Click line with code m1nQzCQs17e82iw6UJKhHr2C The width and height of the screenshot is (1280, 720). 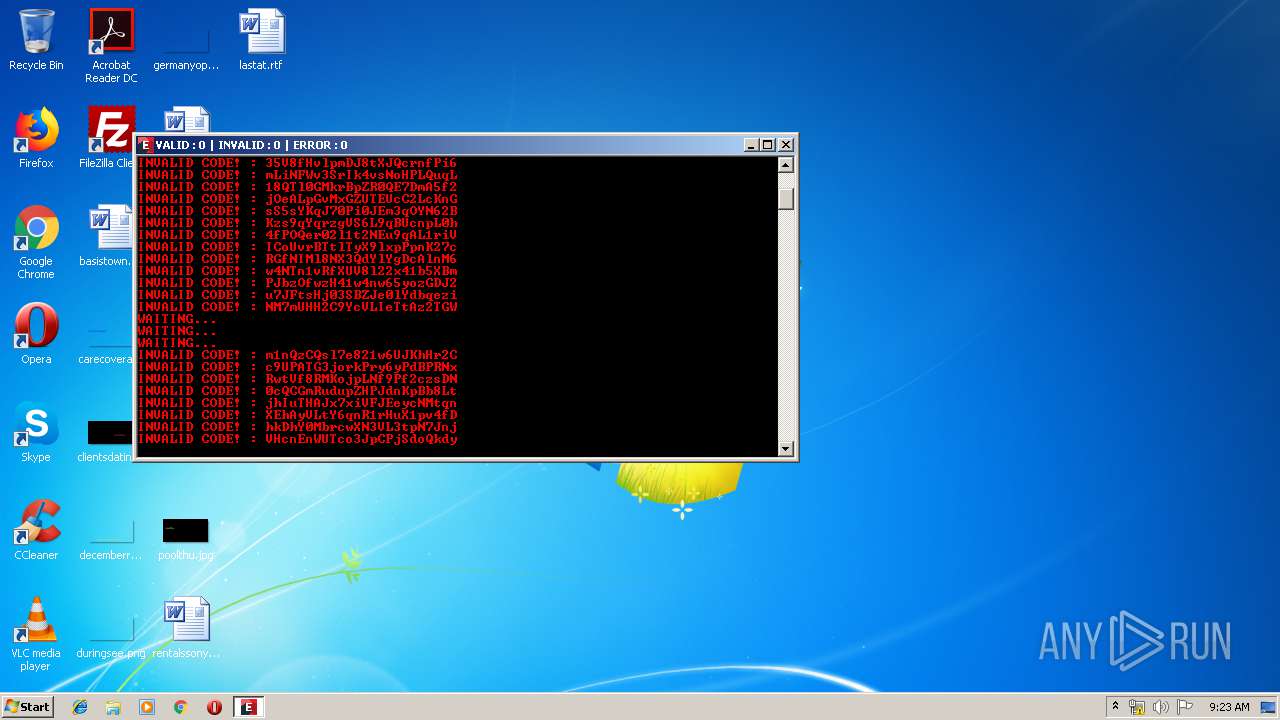click(297, 355)
